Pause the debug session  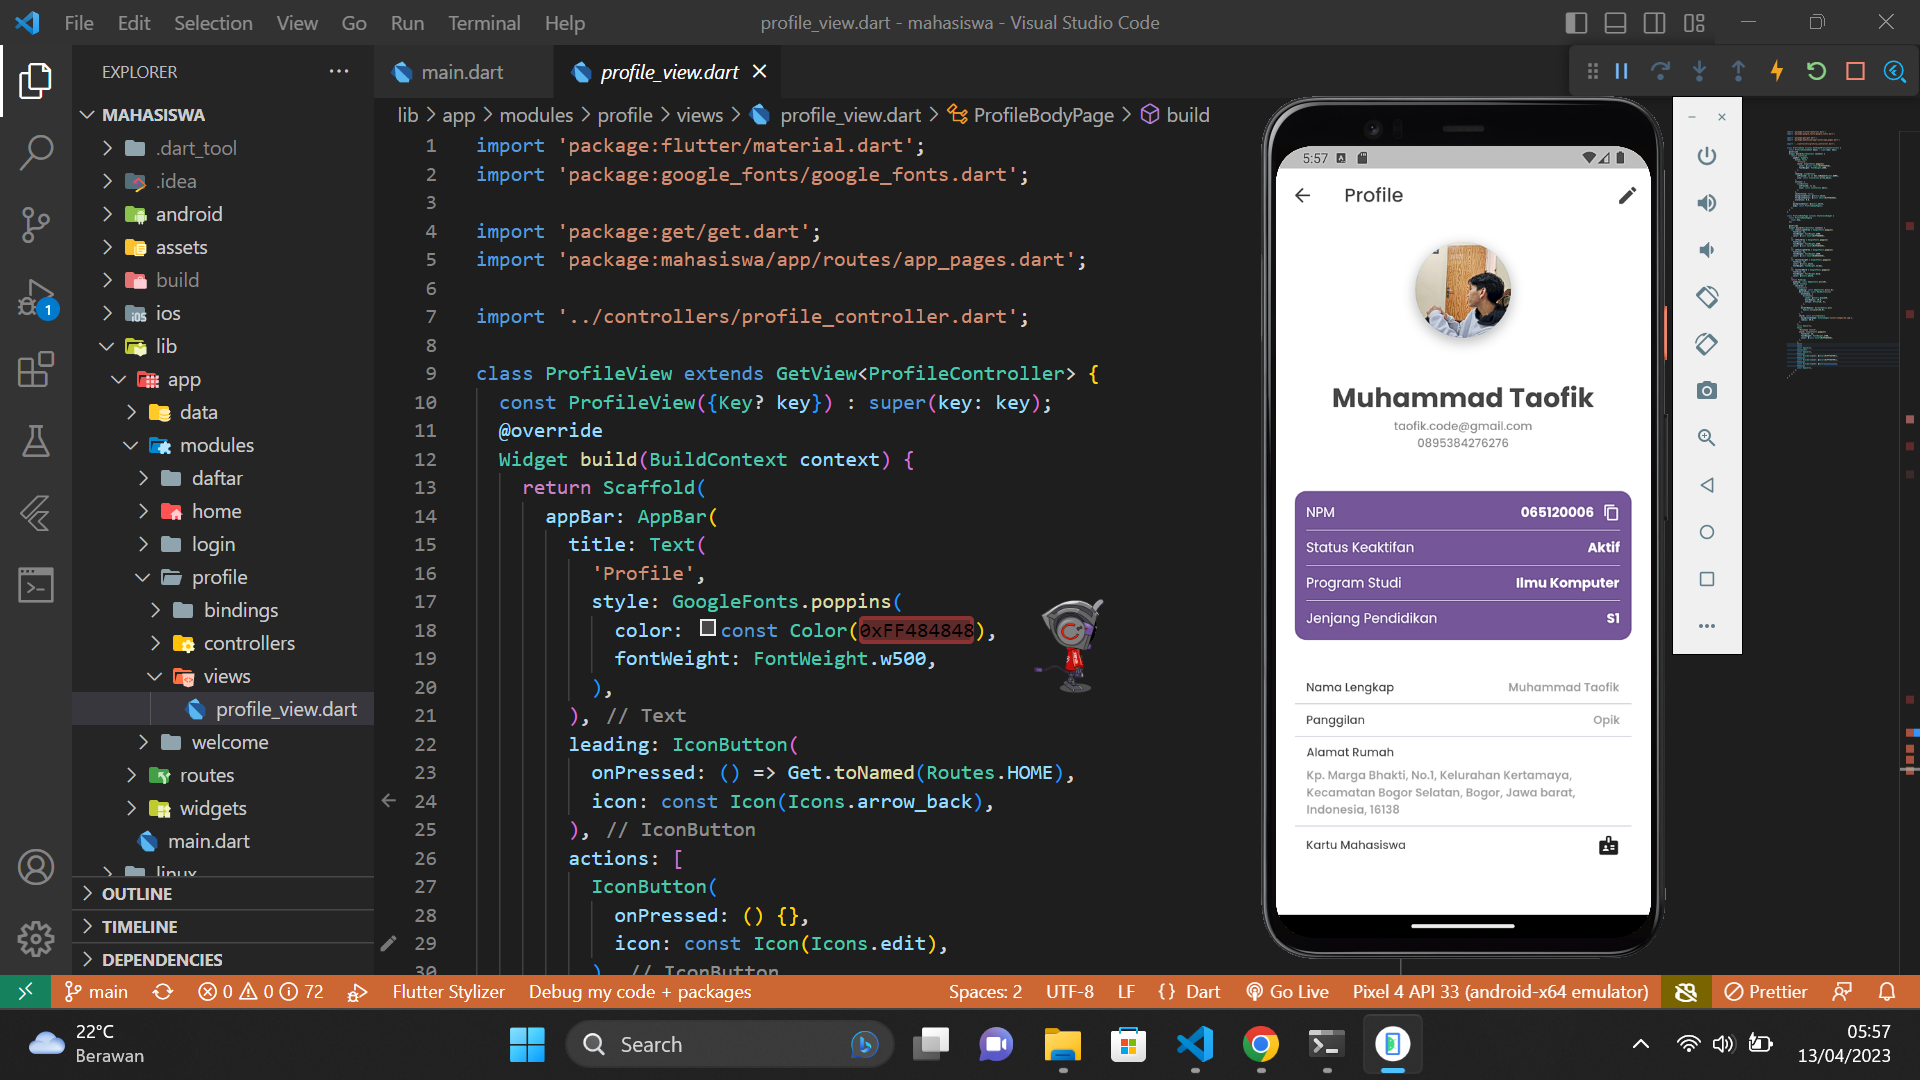pos(1622,71)
